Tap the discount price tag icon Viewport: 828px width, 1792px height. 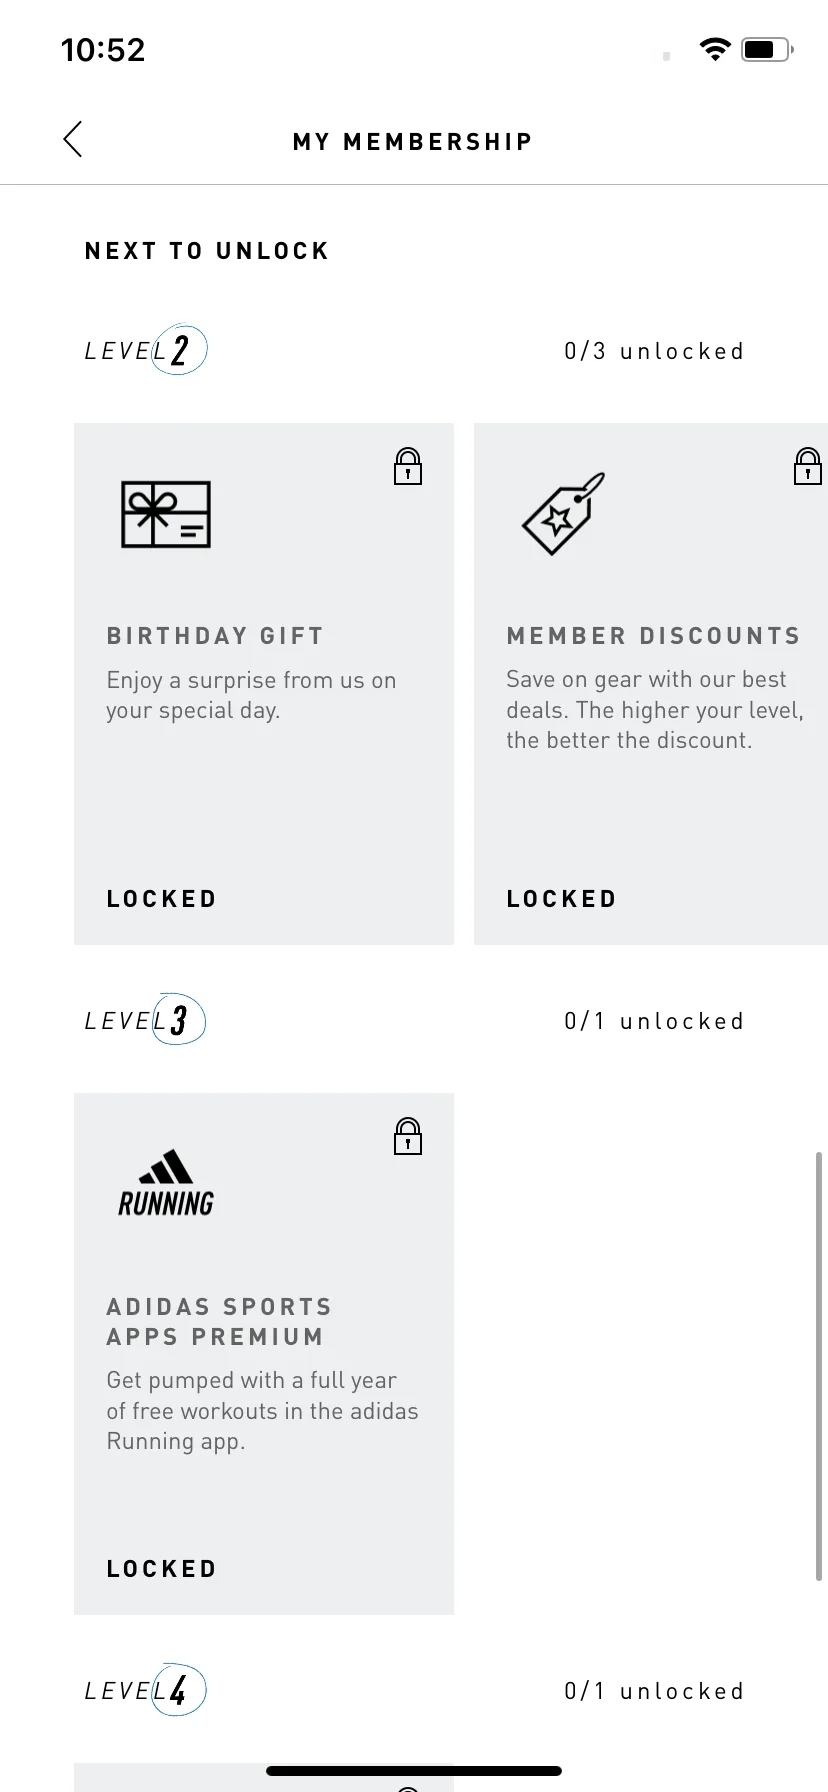tap(564, 514)
